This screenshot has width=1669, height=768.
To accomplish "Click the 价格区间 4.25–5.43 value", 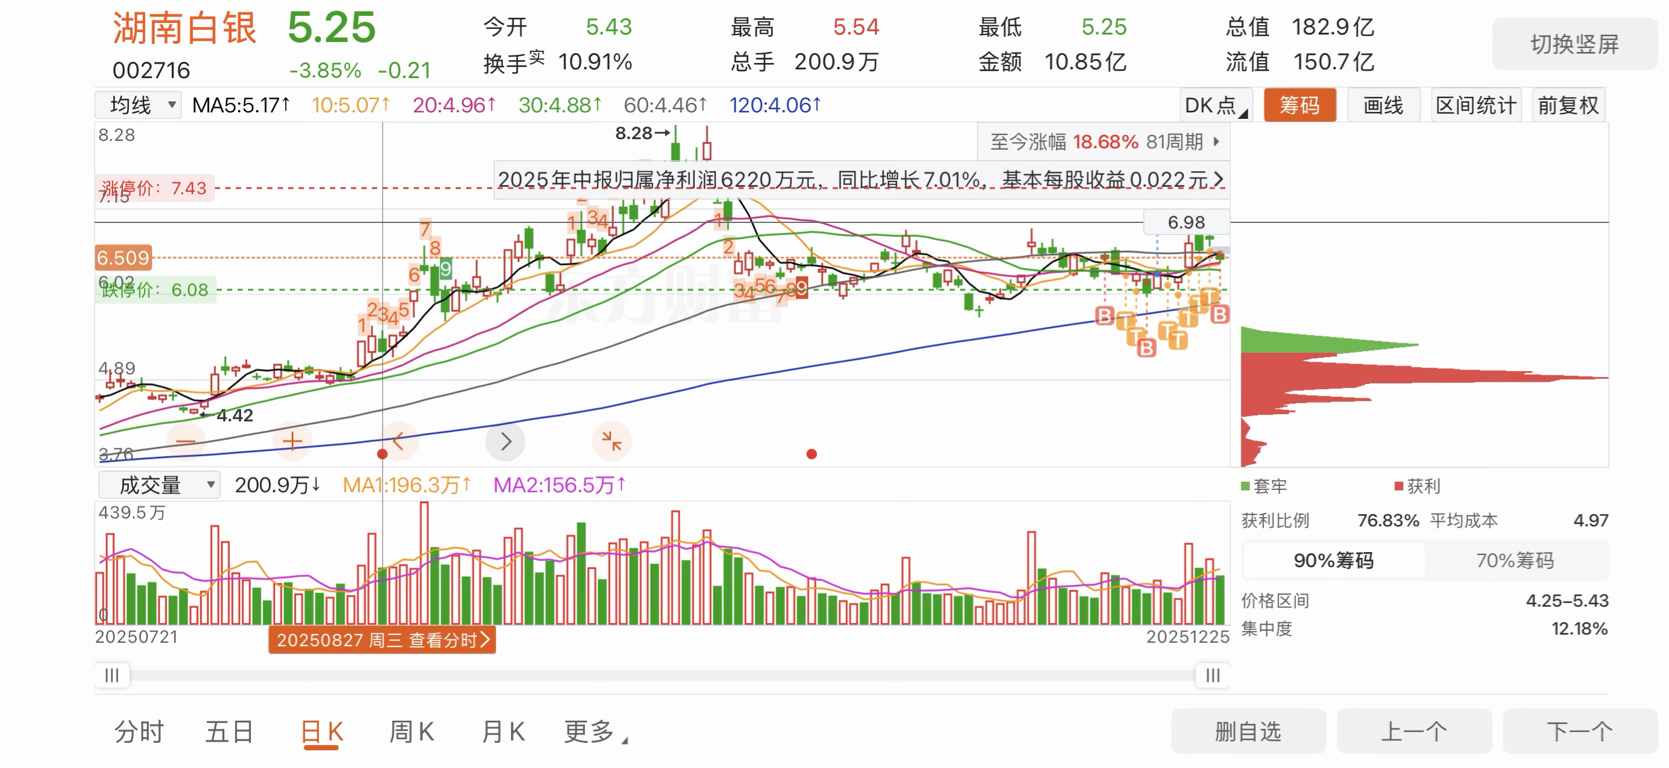I will click(1567, 601).
